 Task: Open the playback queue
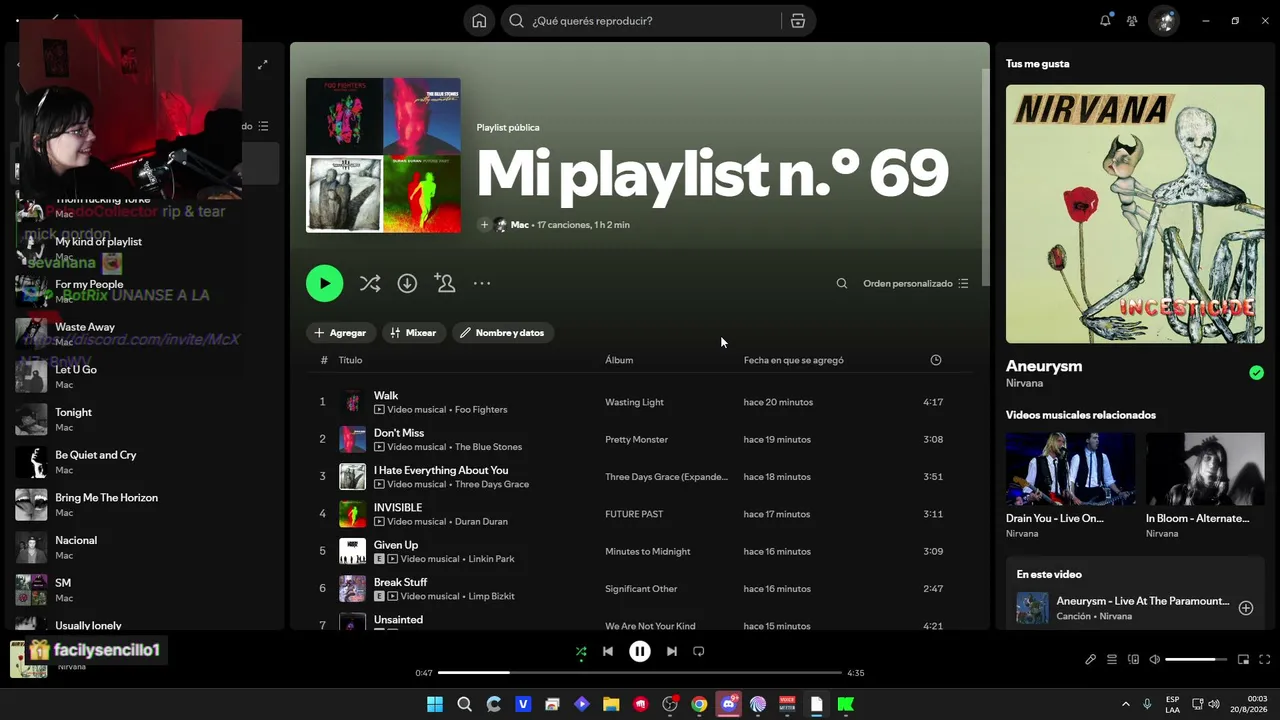[1112, 660]
